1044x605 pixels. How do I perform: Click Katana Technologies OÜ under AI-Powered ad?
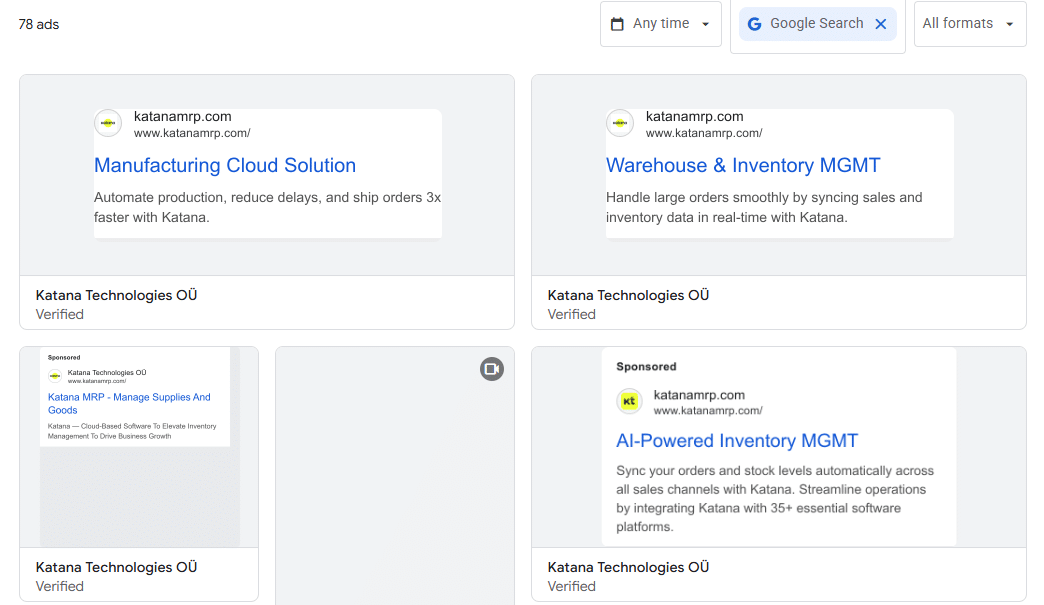[629, 567]
